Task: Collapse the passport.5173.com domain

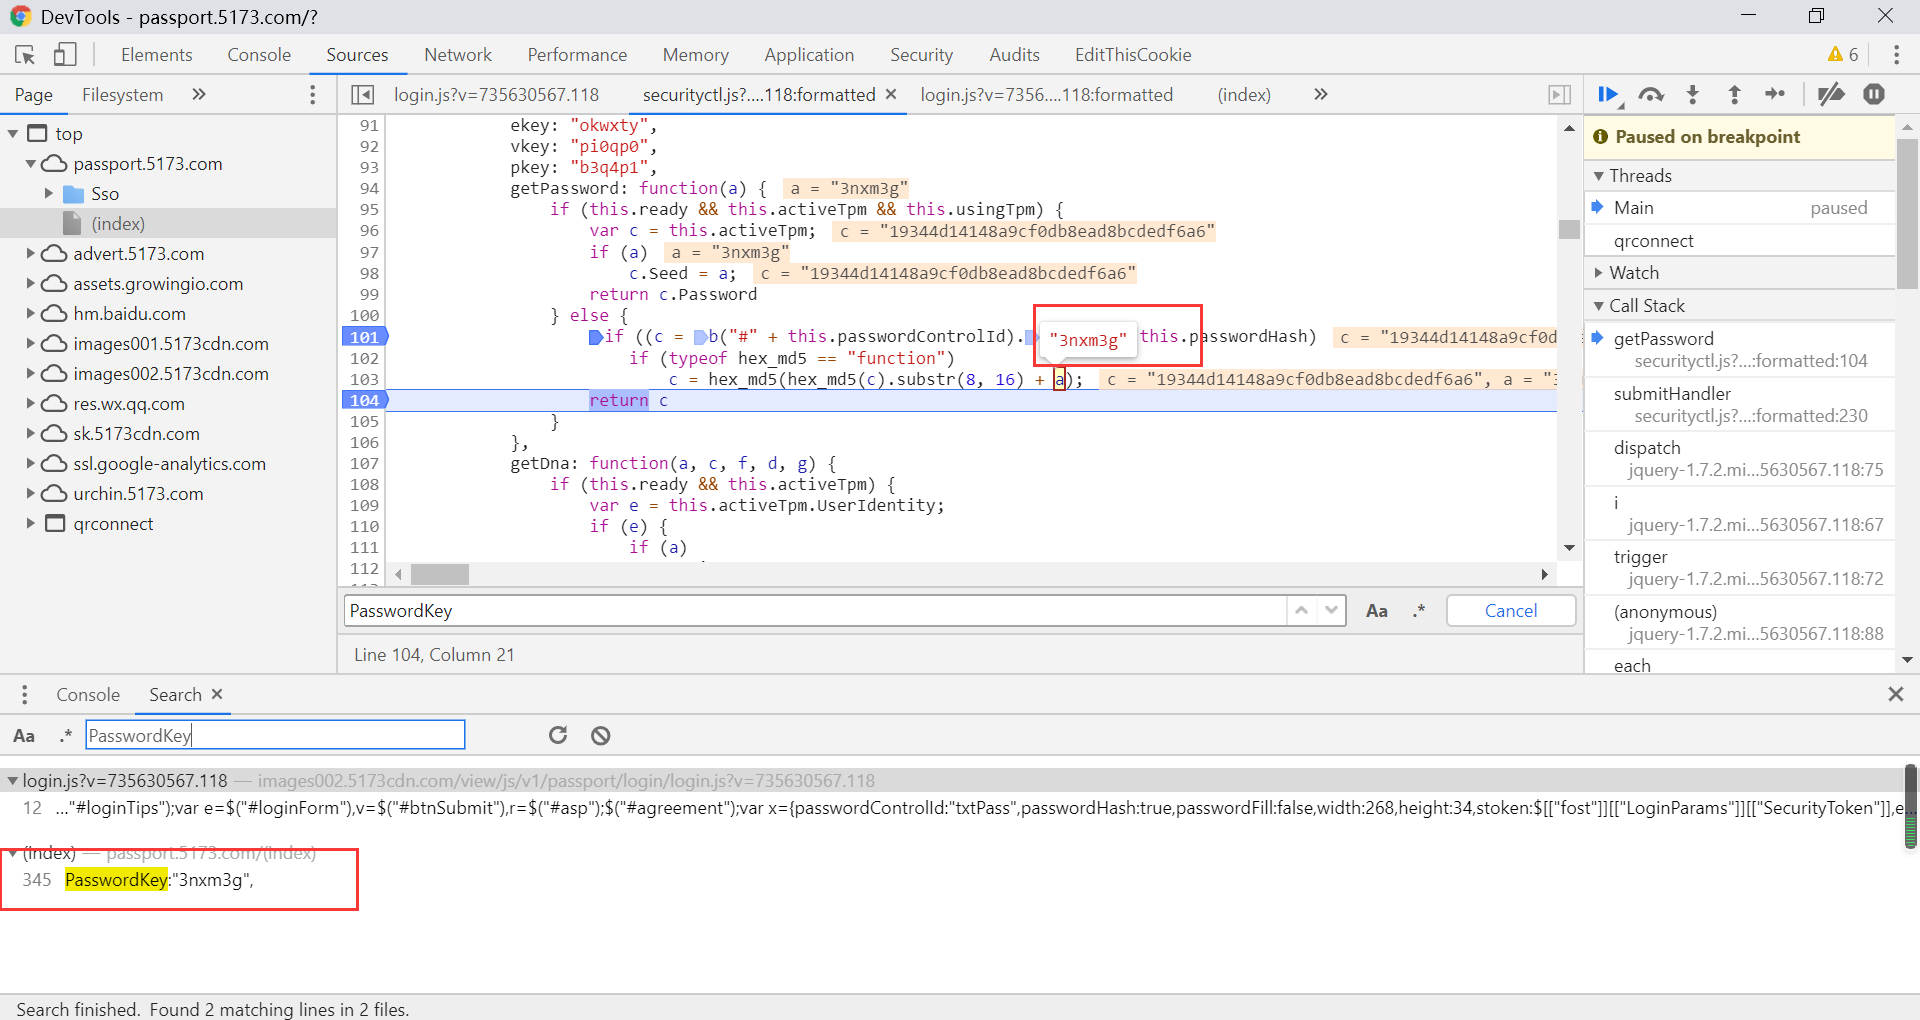Action: point(30,163)
